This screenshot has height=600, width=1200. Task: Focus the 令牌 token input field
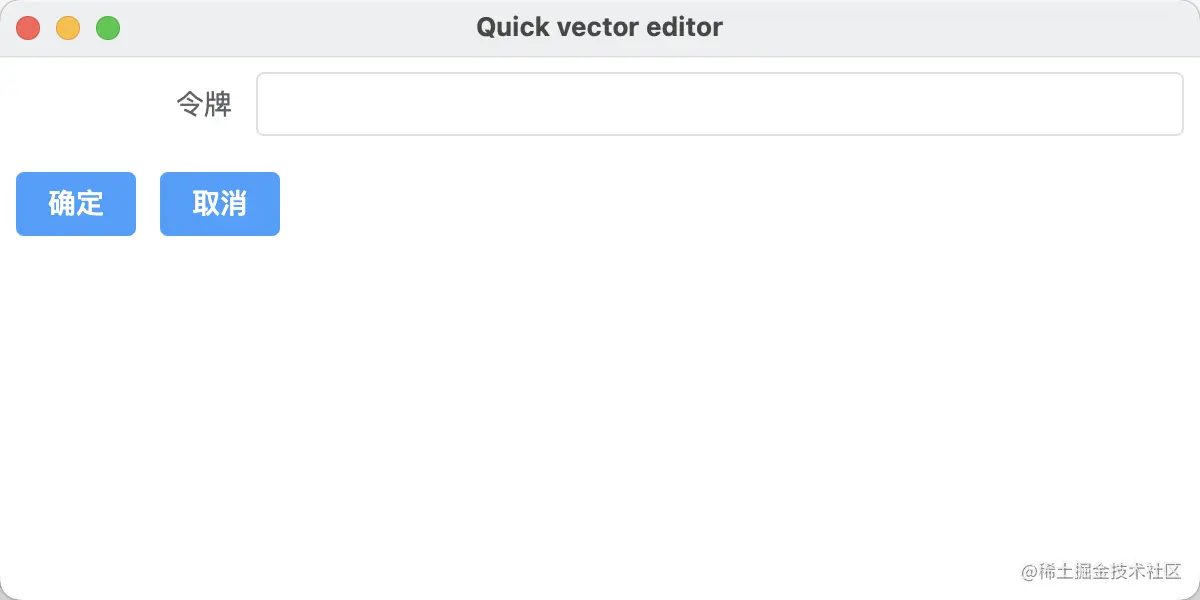[x=720, y=104]
